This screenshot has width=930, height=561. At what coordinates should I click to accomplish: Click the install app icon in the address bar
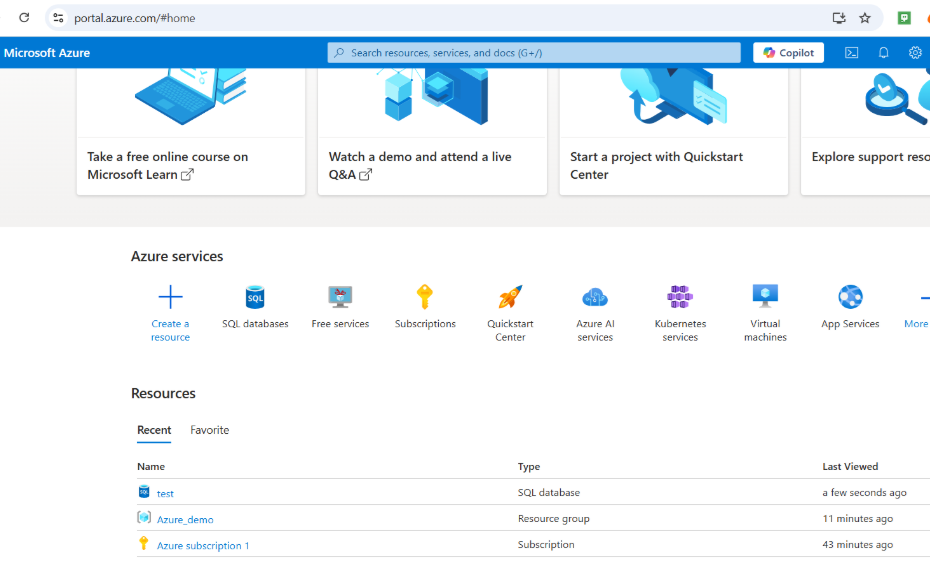(x=839, y=18)
